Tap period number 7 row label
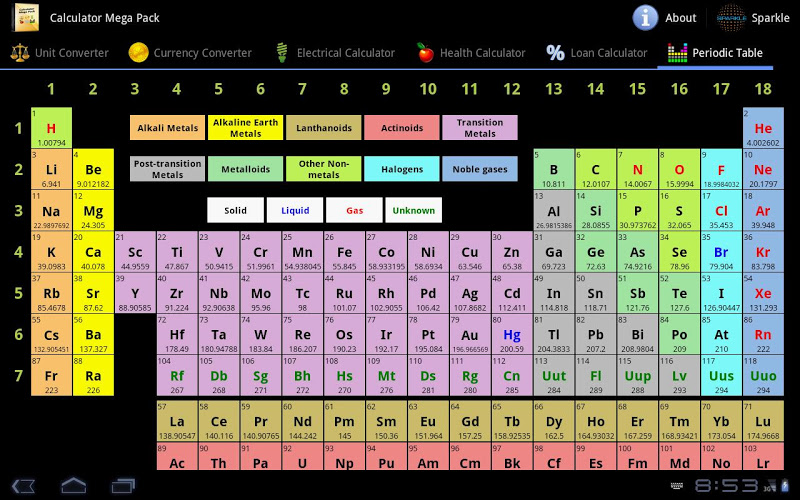Screen dimensions: 800x500 coord(18,376)
